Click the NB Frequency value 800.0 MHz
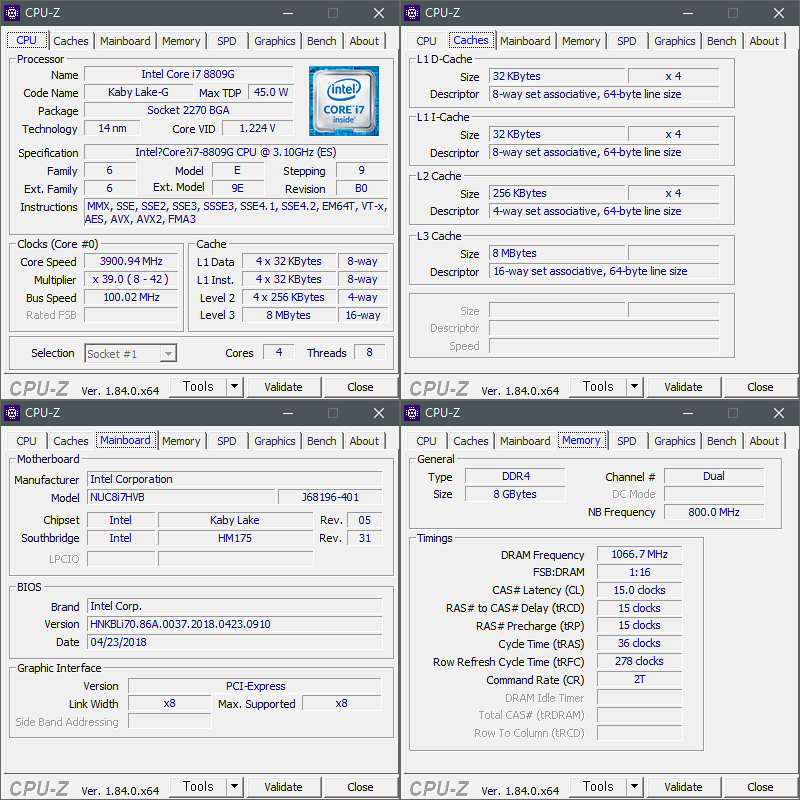This screenshot has width=800, height=800. point(714,512)
